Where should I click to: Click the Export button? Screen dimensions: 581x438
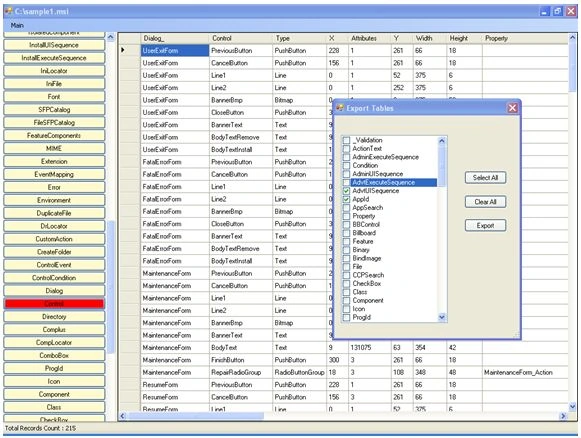(485, 226)
